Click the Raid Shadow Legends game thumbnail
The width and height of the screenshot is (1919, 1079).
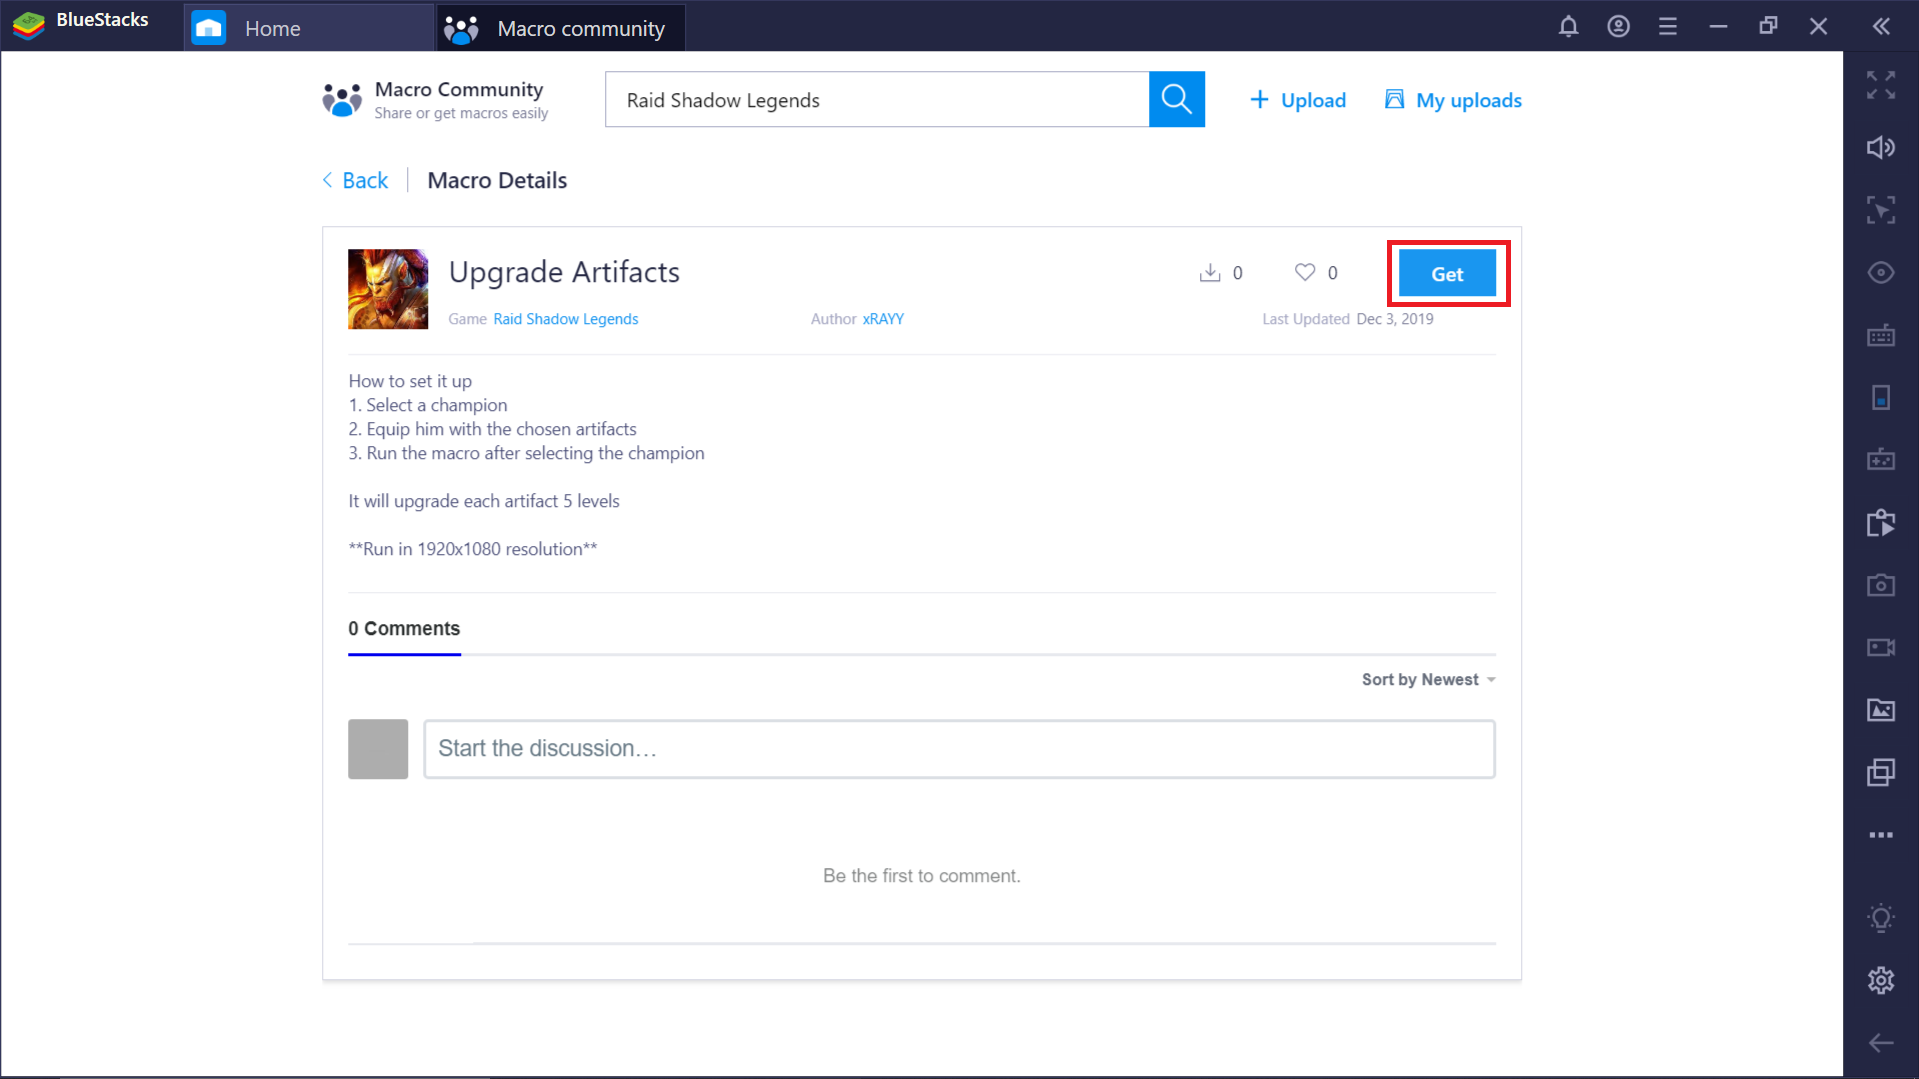tap(388, 289)
